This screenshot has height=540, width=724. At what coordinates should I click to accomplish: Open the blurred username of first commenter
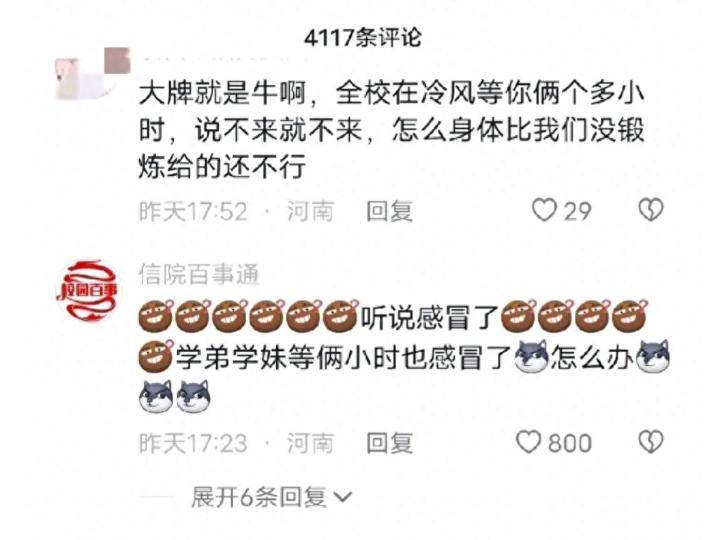coord(222,59)
